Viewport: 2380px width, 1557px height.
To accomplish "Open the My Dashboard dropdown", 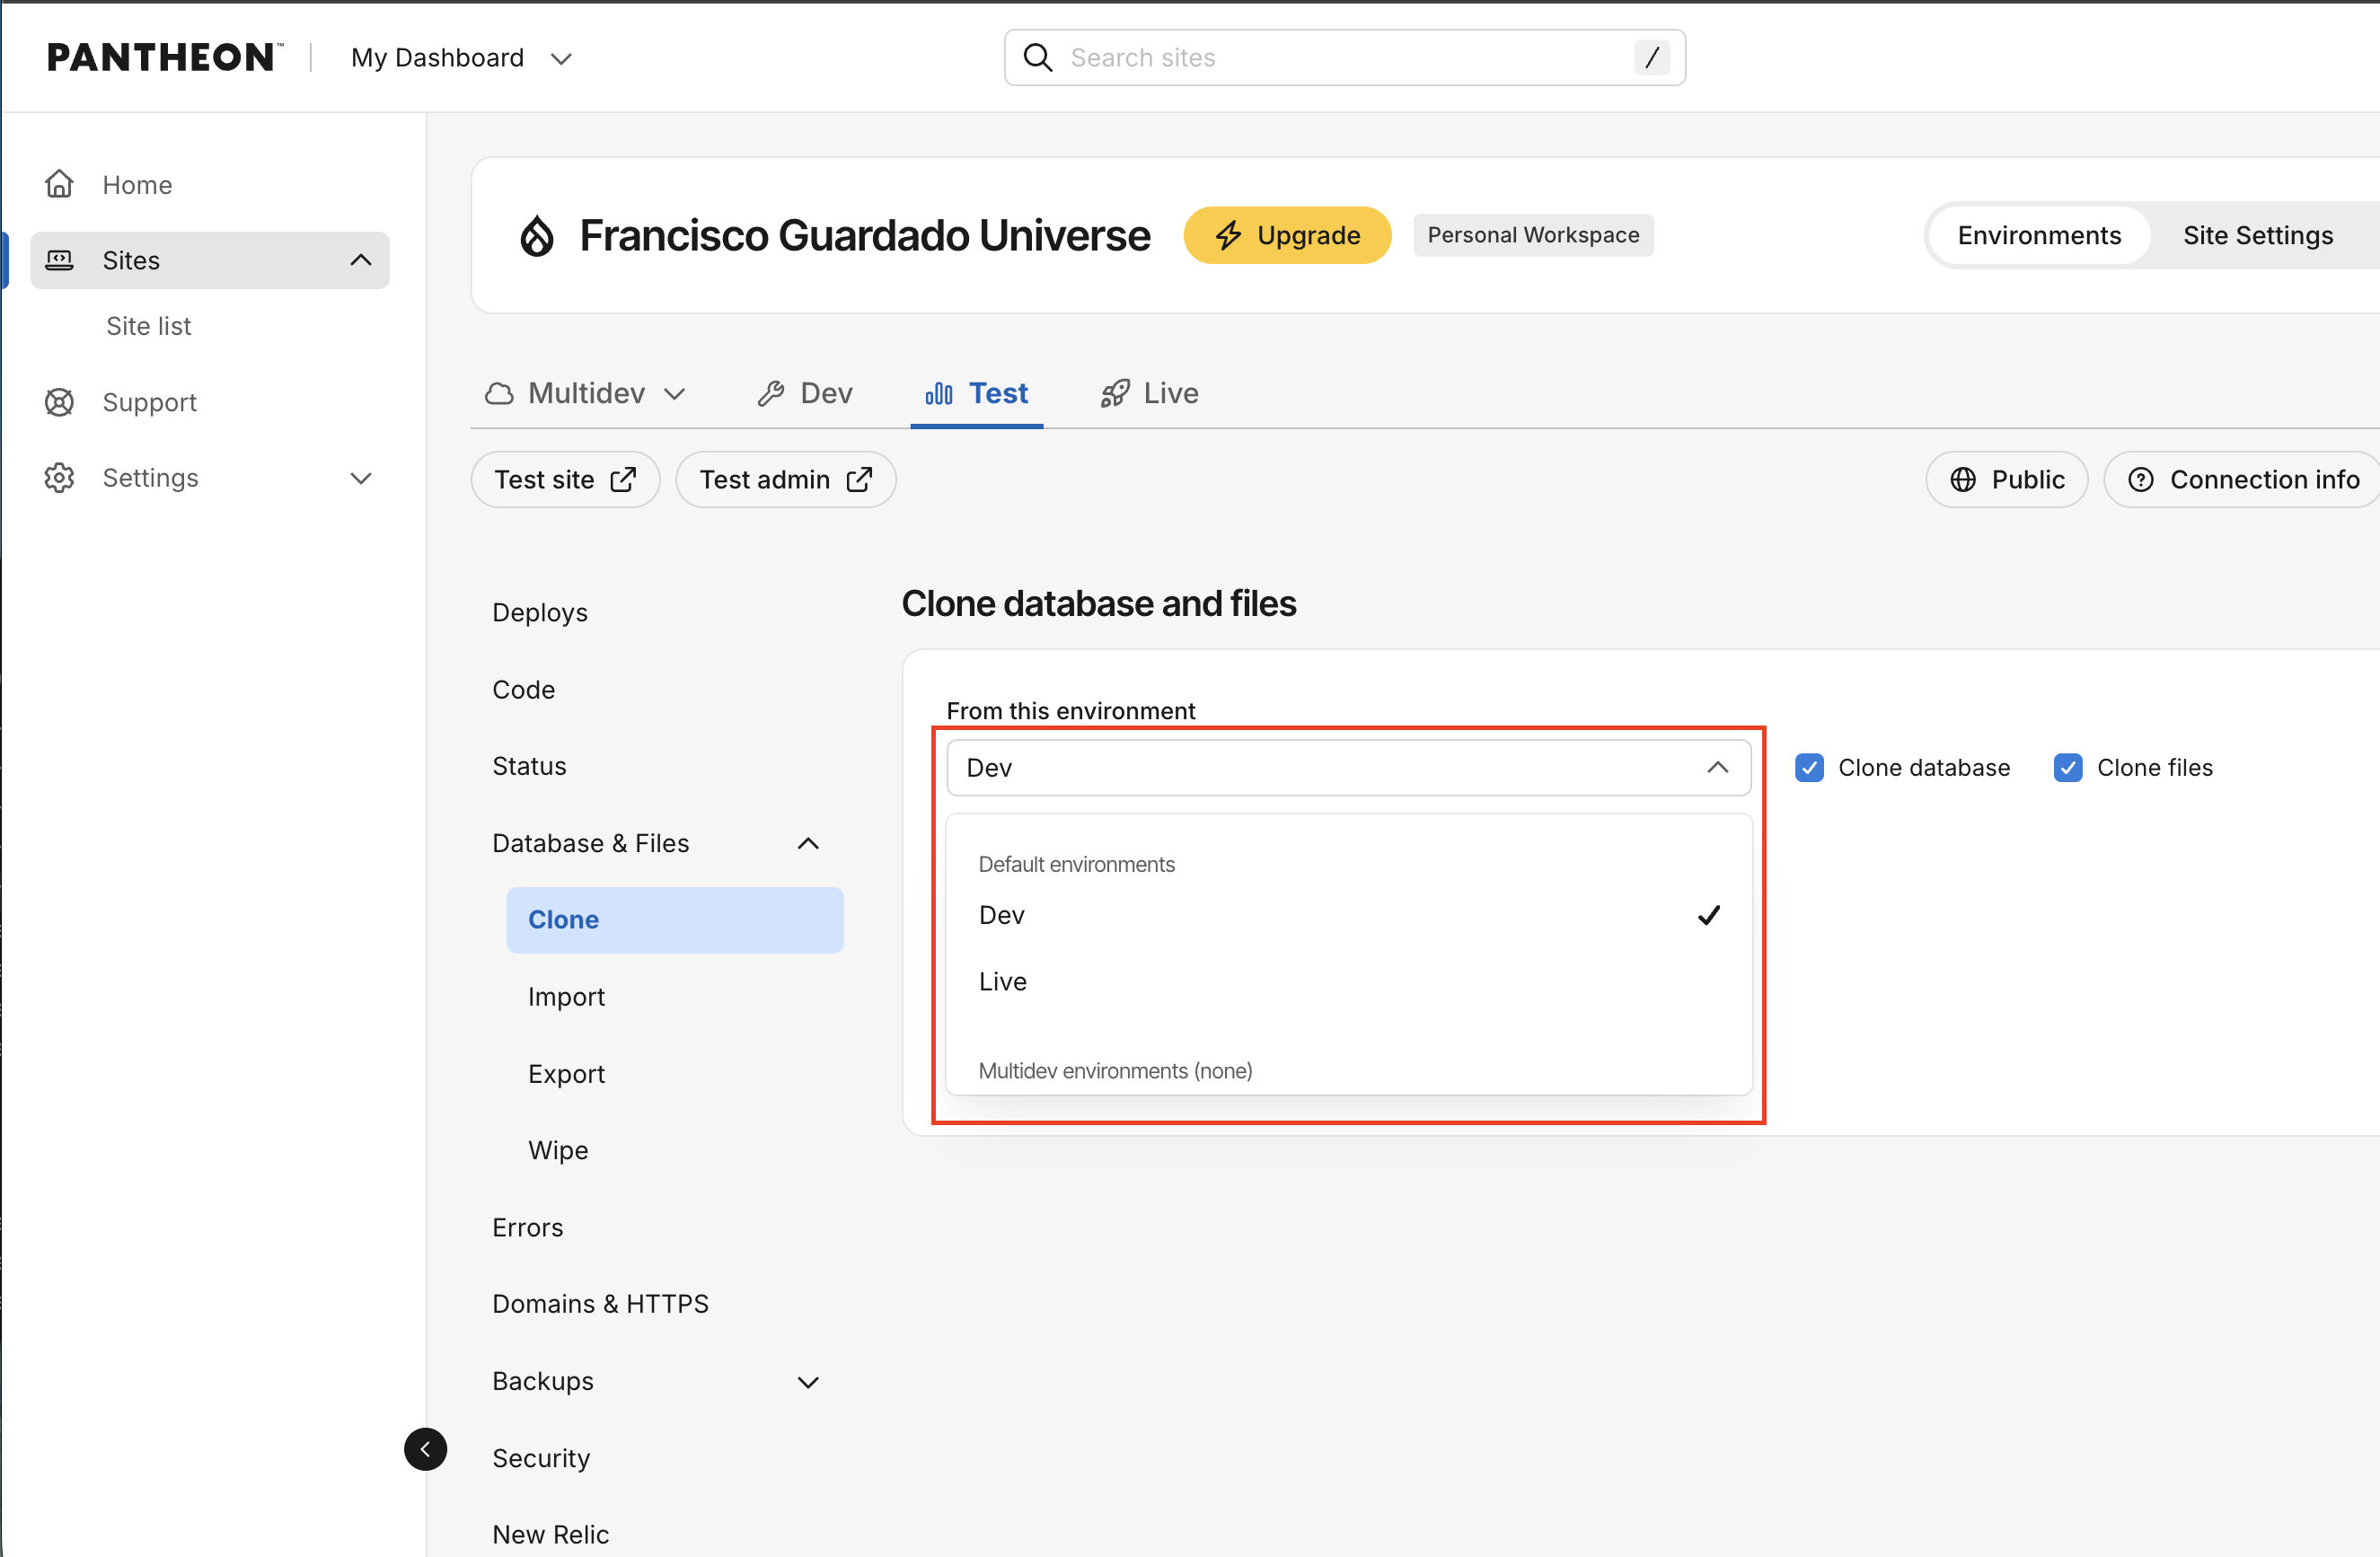I will (x=461, y=58).
